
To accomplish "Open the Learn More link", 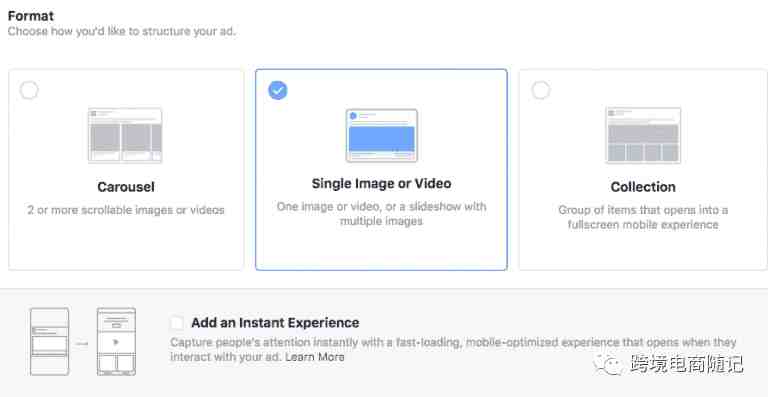I will click(x=315, y=357).
